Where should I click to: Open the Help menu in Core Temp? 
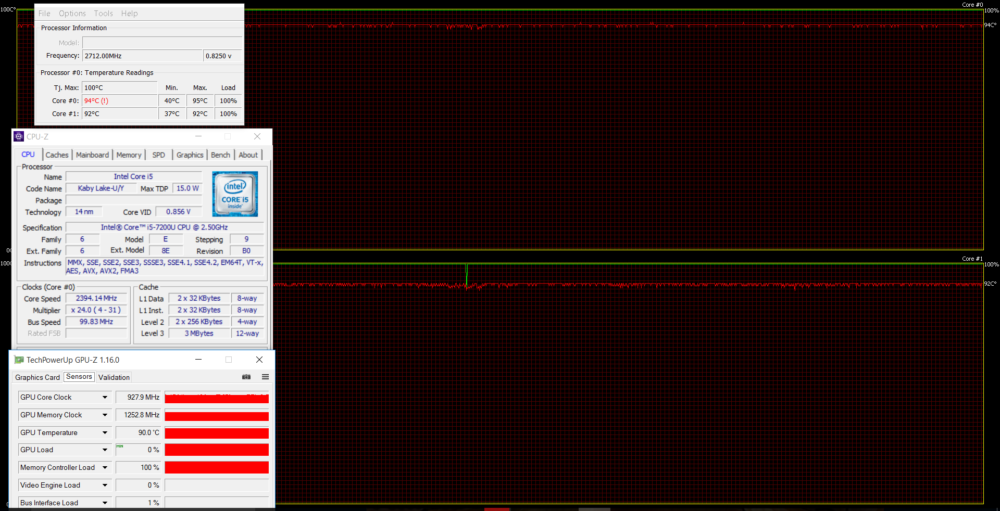pos(129,13)
